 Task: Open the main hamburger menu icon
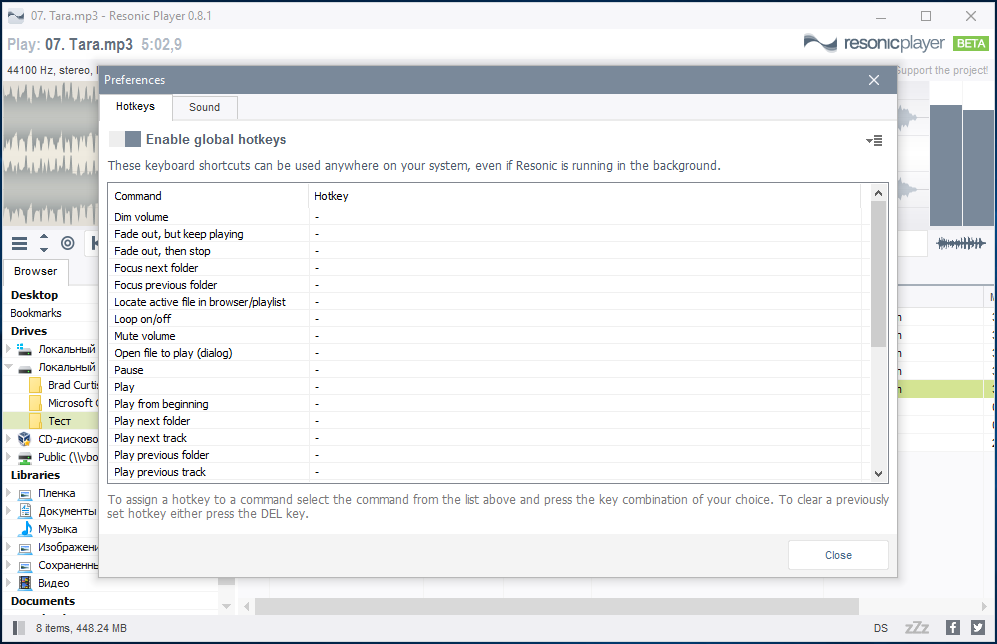(x=20, y=243)
